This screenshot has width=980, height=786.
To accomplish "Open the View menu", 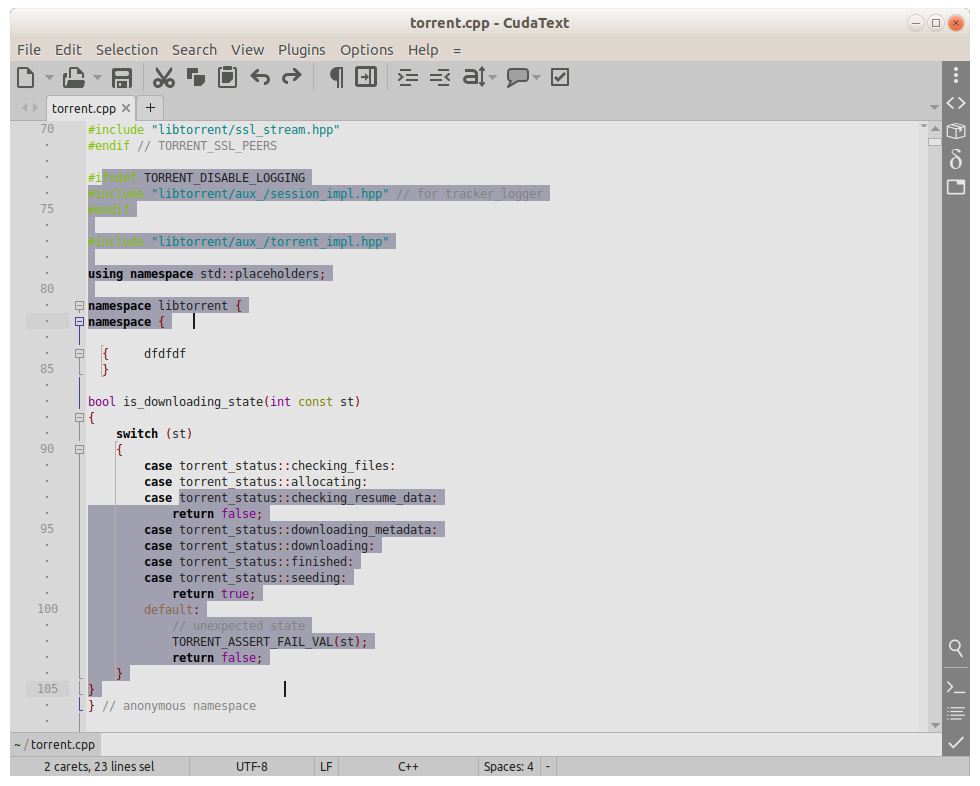I will [x=248, y=50].
